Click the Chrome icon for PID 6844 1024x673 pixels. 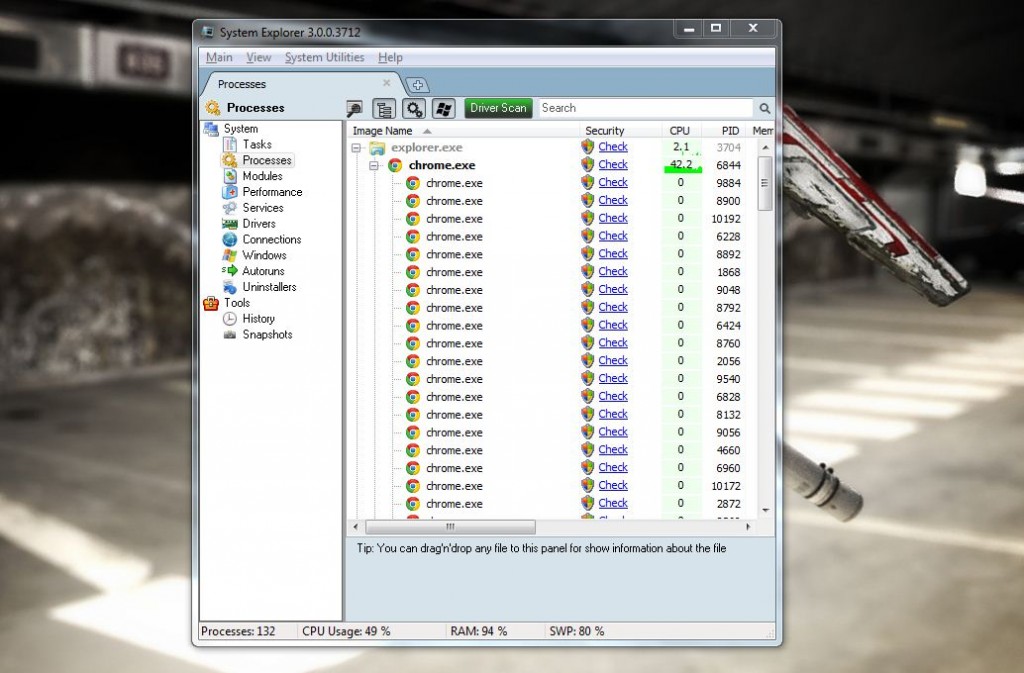[395, 165]
